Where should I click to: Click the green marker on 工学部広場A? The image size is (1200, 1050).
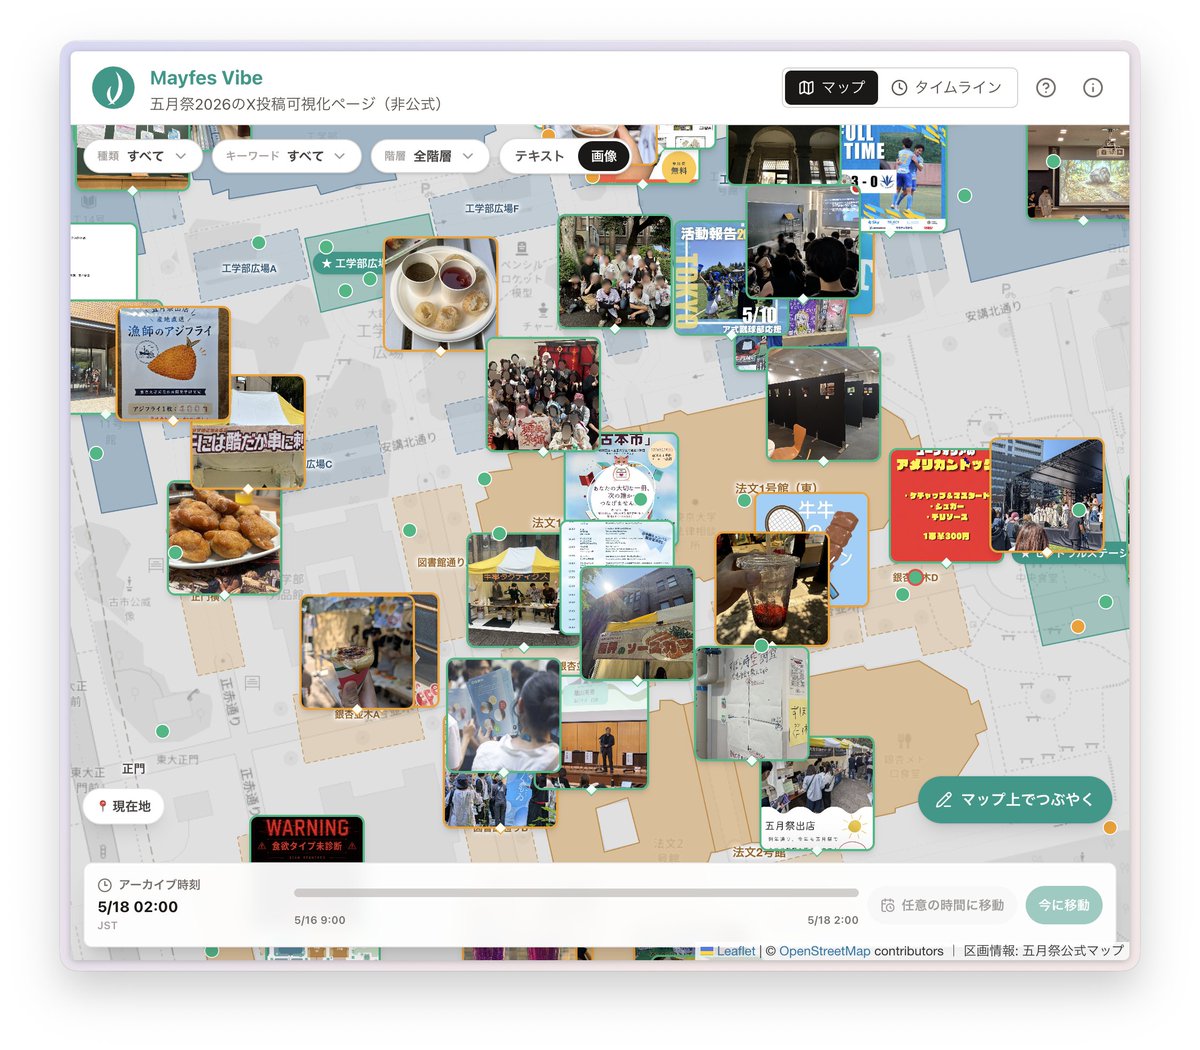(259, 243)
